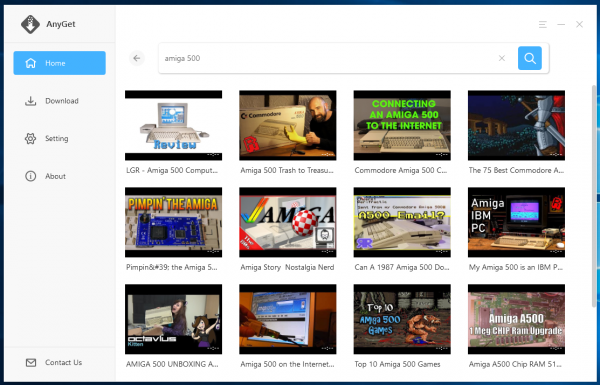Click 'Top 10 Amiga 500 Games' title
Viewport: 600px width, 385px height.
pos(397,364)
